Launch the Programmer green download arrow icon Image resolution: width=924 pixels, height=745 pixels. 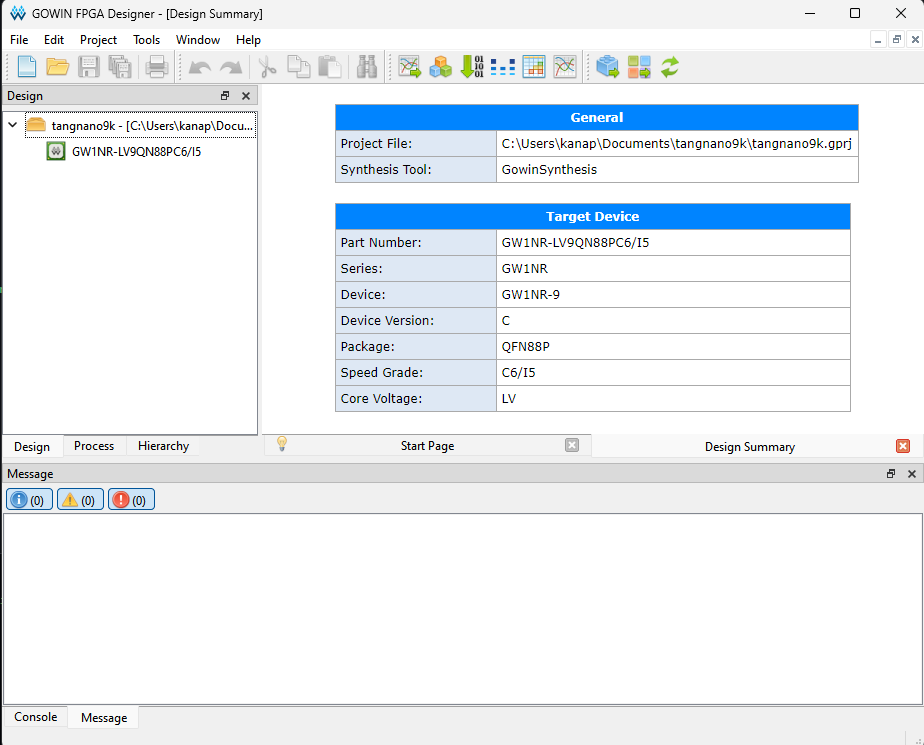[x=472, y=67]
